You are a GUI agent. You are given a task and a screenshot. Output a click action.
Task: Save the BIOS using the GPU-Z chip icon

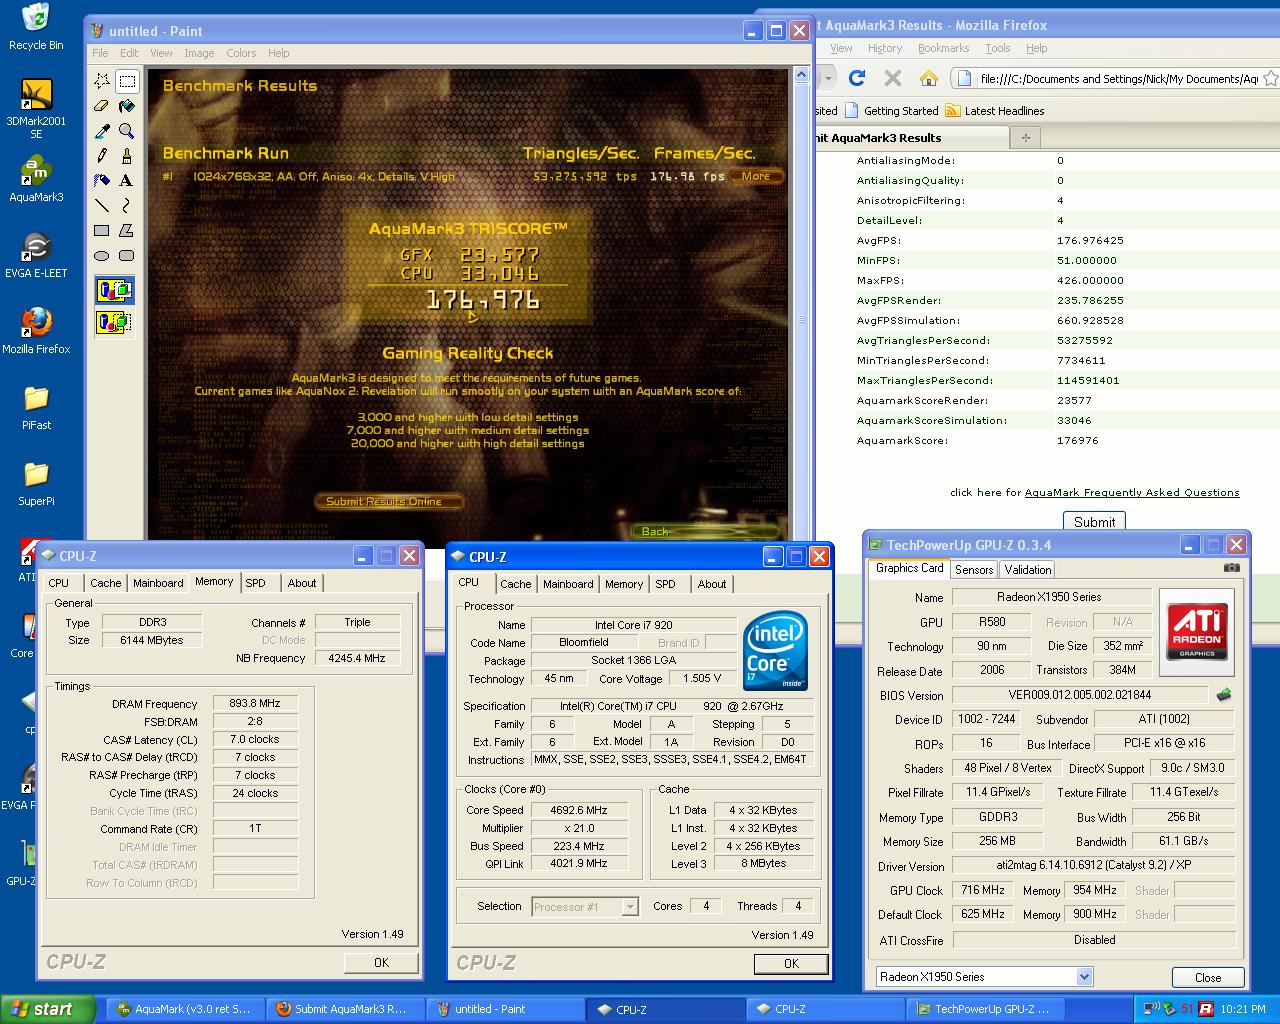click(x=1223, y=695)
